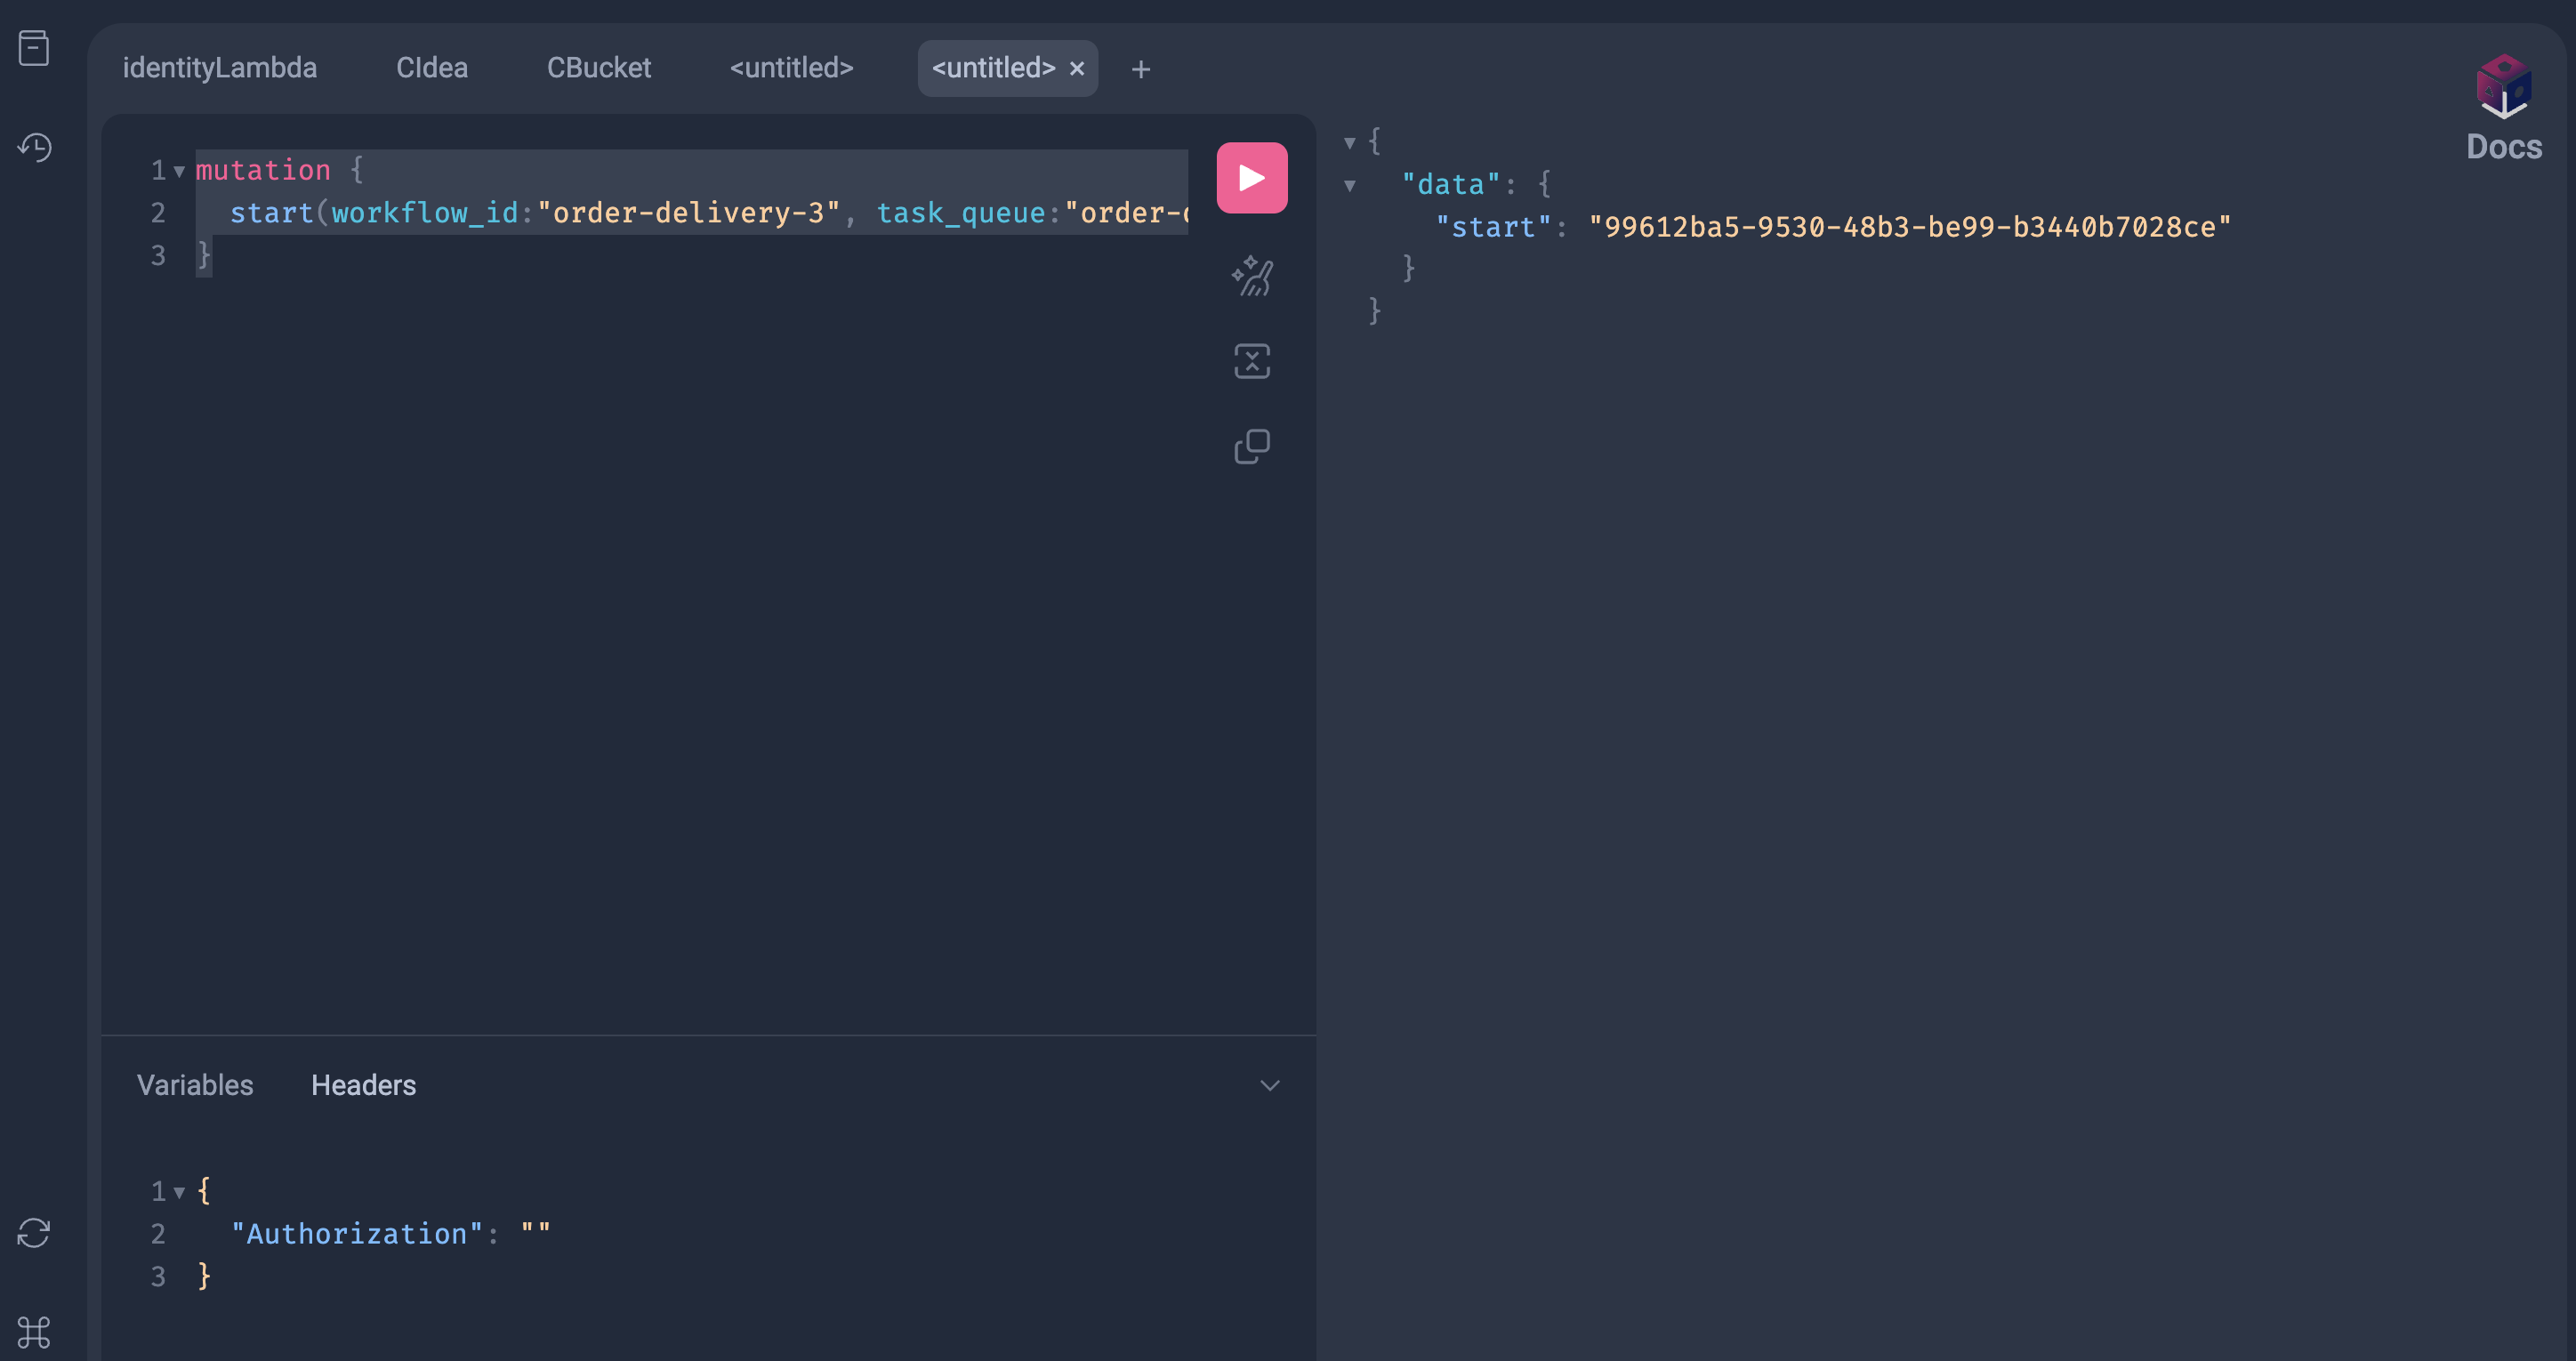Image resolution: width=2576 pixels, height=1361 pixels.
Task: Fold the mutation block on line 1
Action: pyautogui.click(x=179, y=171)
